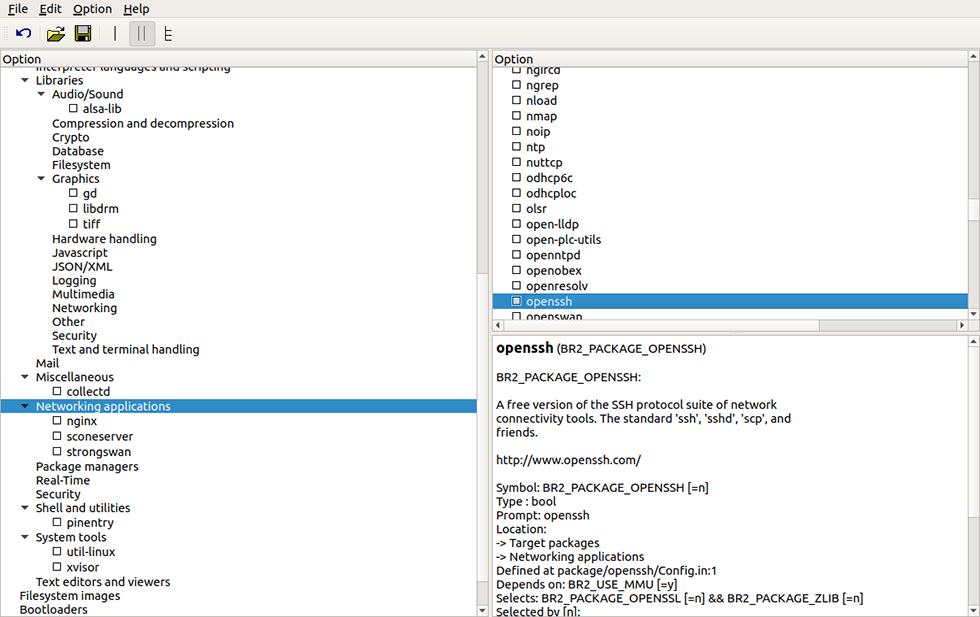
Task: Click the left pane Option column header
Action: pyautogui.click(x=238, y=59)
